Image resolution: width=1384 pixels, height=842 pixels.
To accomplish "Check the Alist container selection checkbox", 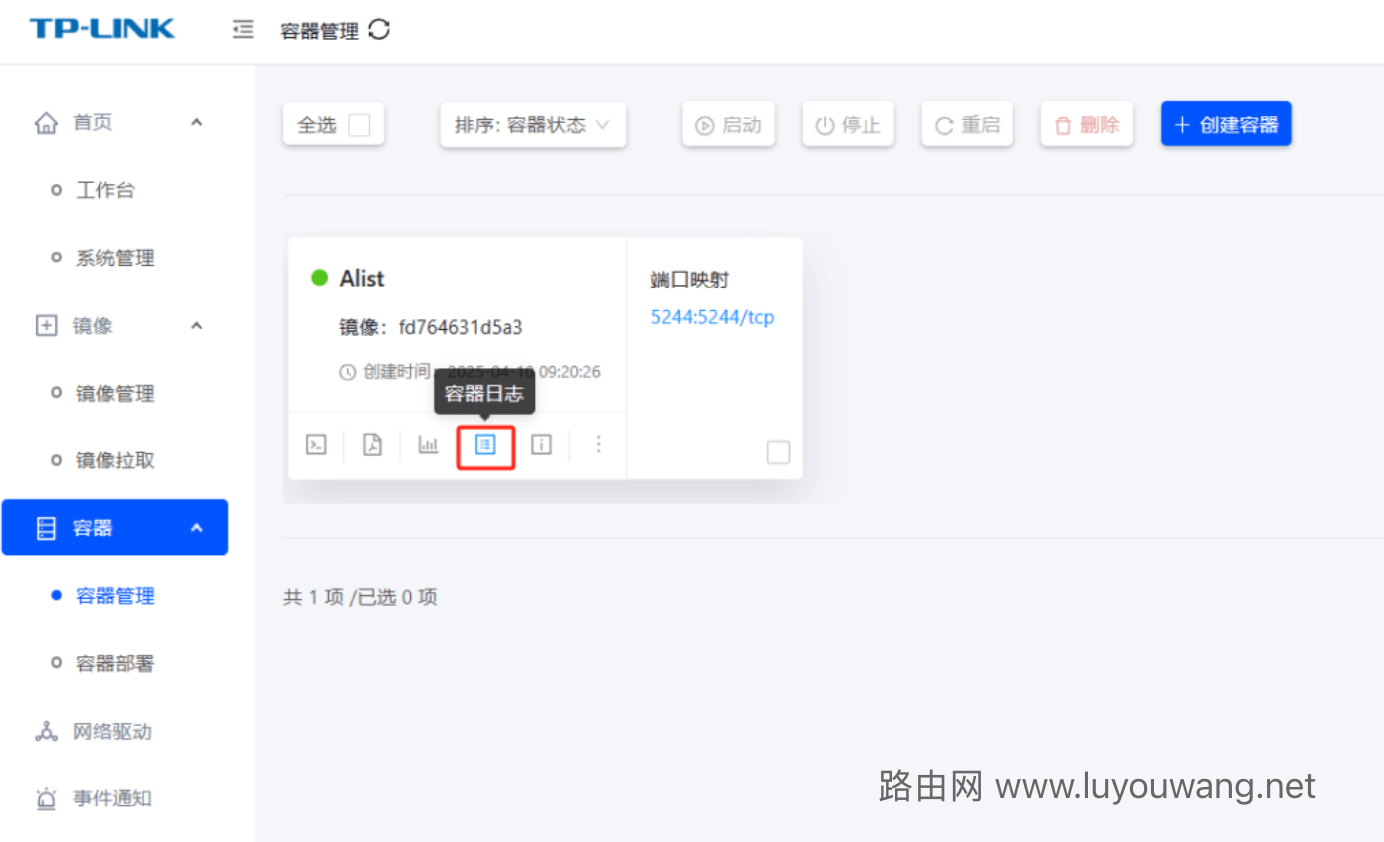I will [778, 453].
